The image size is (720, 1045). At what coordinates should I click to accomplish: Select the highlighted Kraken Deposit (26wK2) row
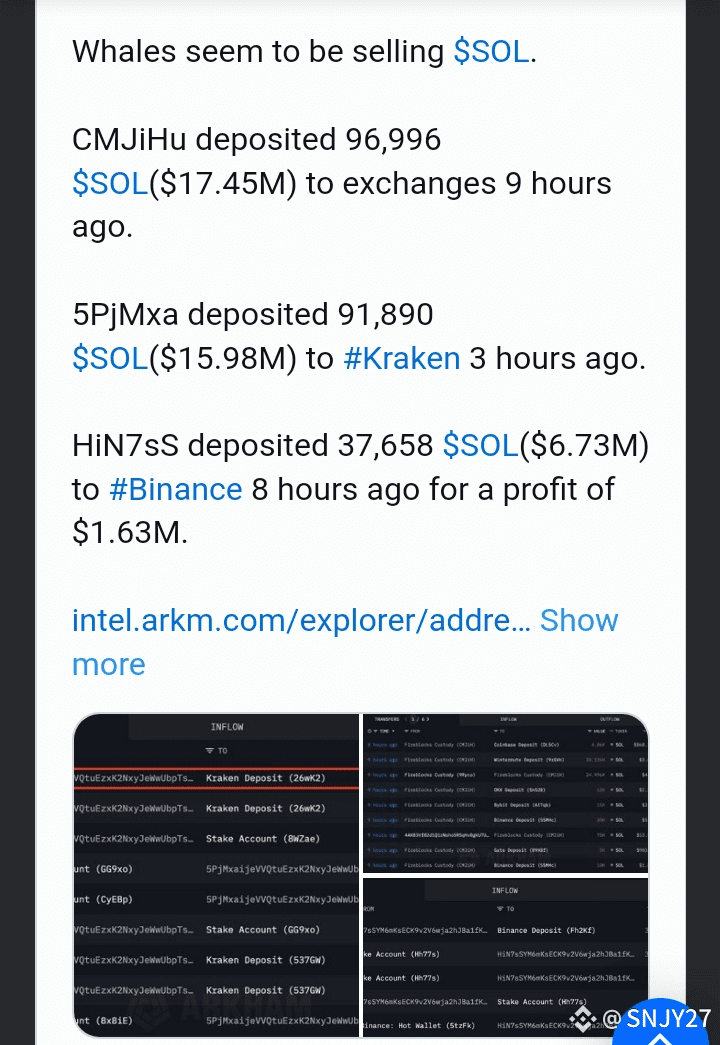pyautogui.click(x=216, y=778)
